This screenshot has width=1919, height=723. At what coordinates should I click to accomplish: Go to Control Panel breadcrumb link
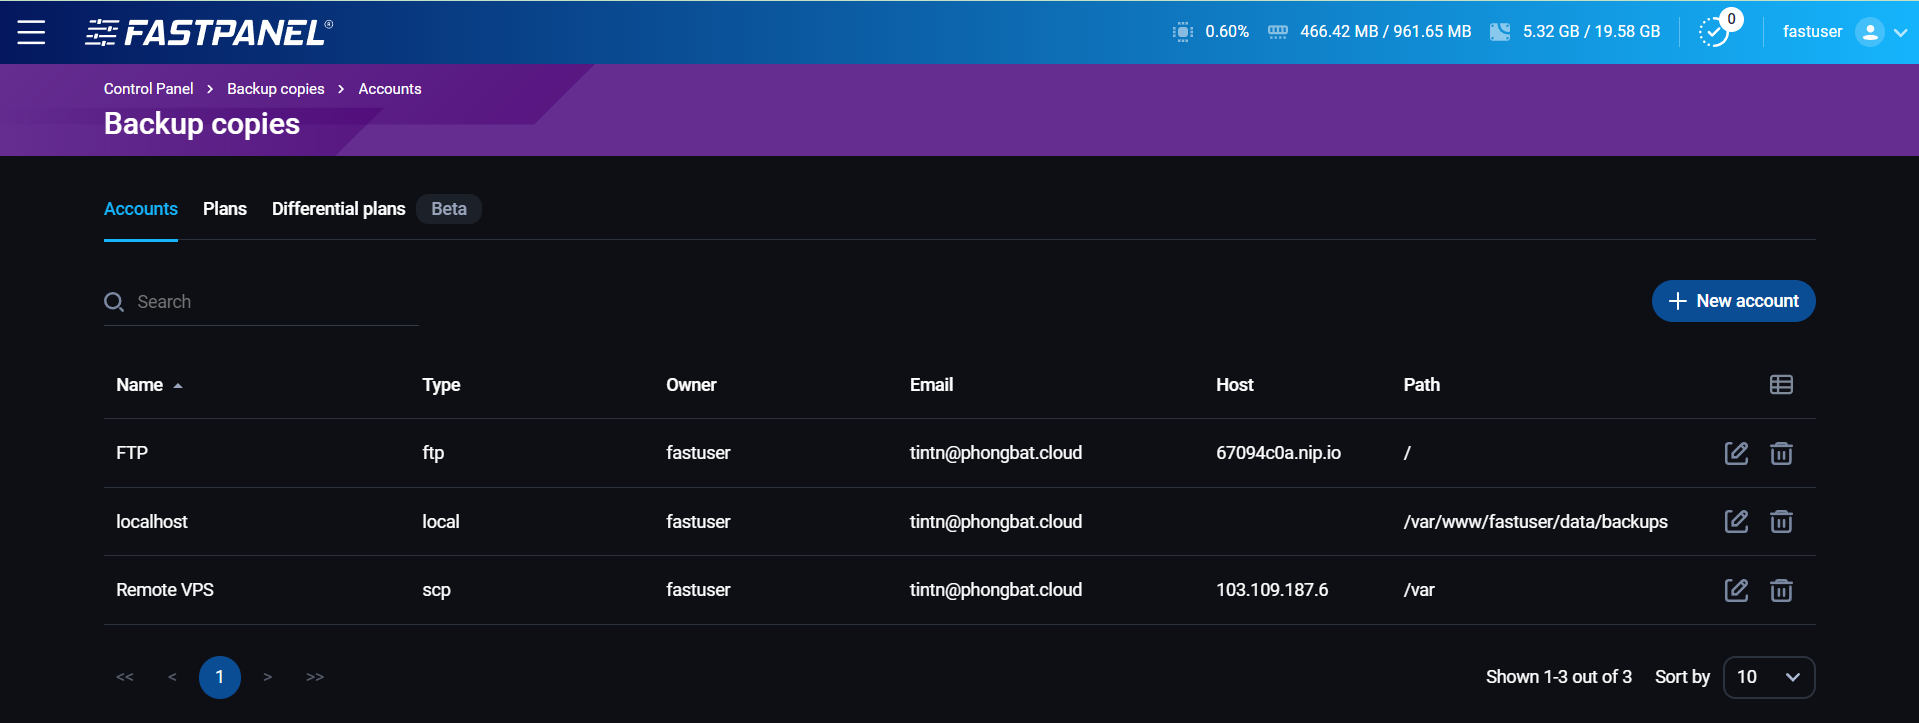(x=149, y=89)
